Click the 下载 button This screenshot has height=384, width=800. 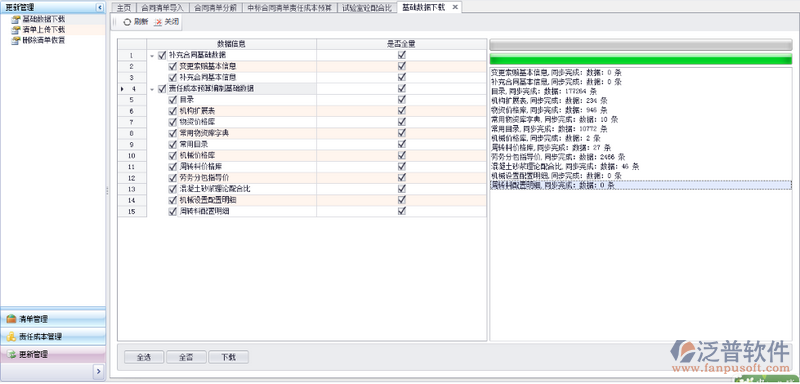pyautogui.click(x=229, y=357)
